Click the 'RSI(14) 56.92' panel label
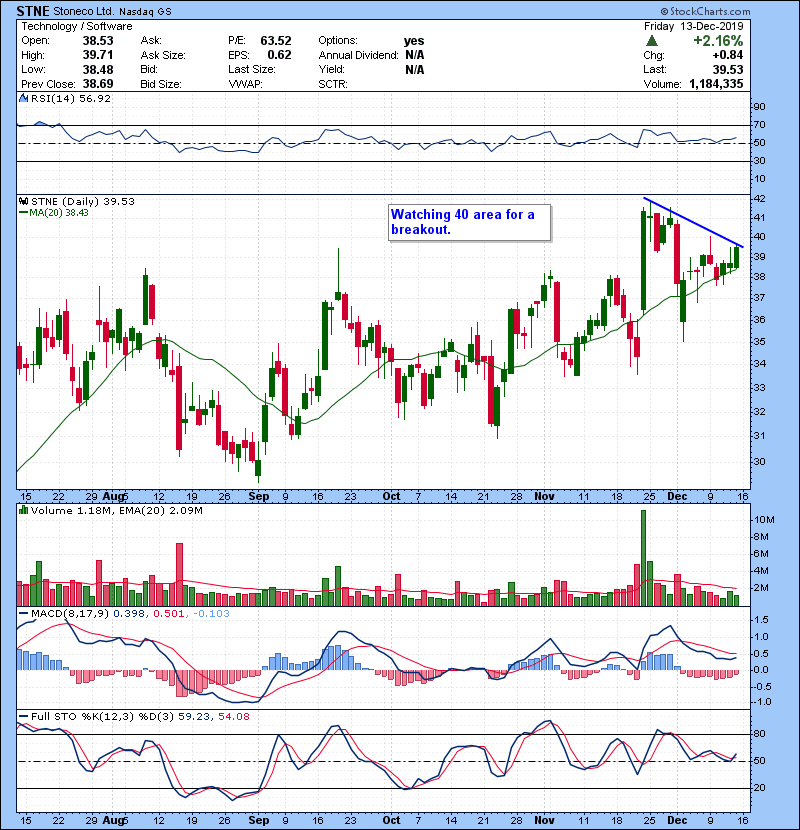Image resolution: width=800 pixels, height=830 pixels. (71, 98)
